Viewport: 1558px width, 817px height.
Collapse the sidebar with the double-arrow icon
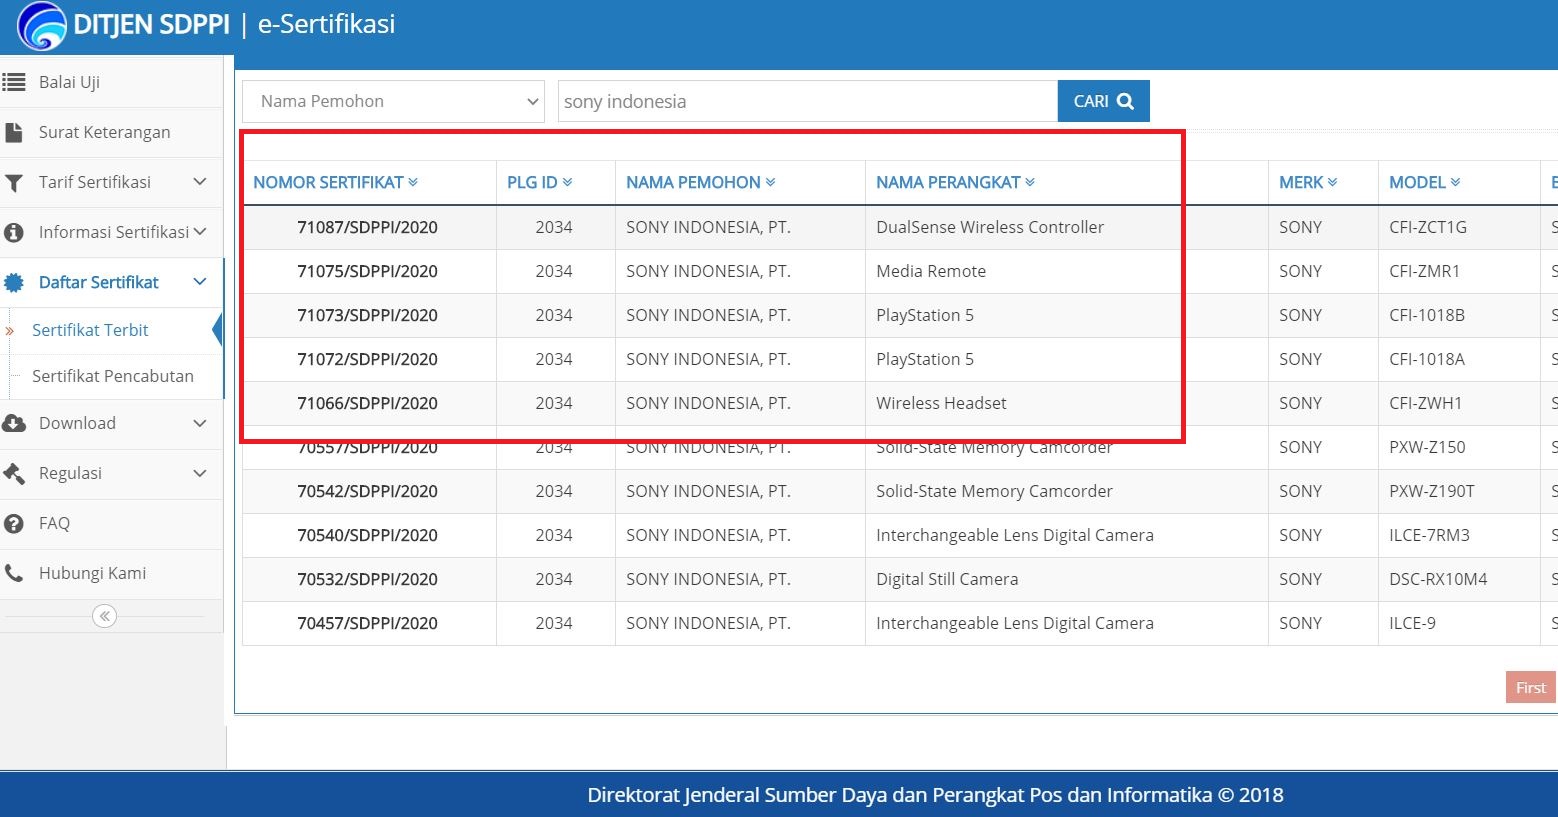coord(105,616)
